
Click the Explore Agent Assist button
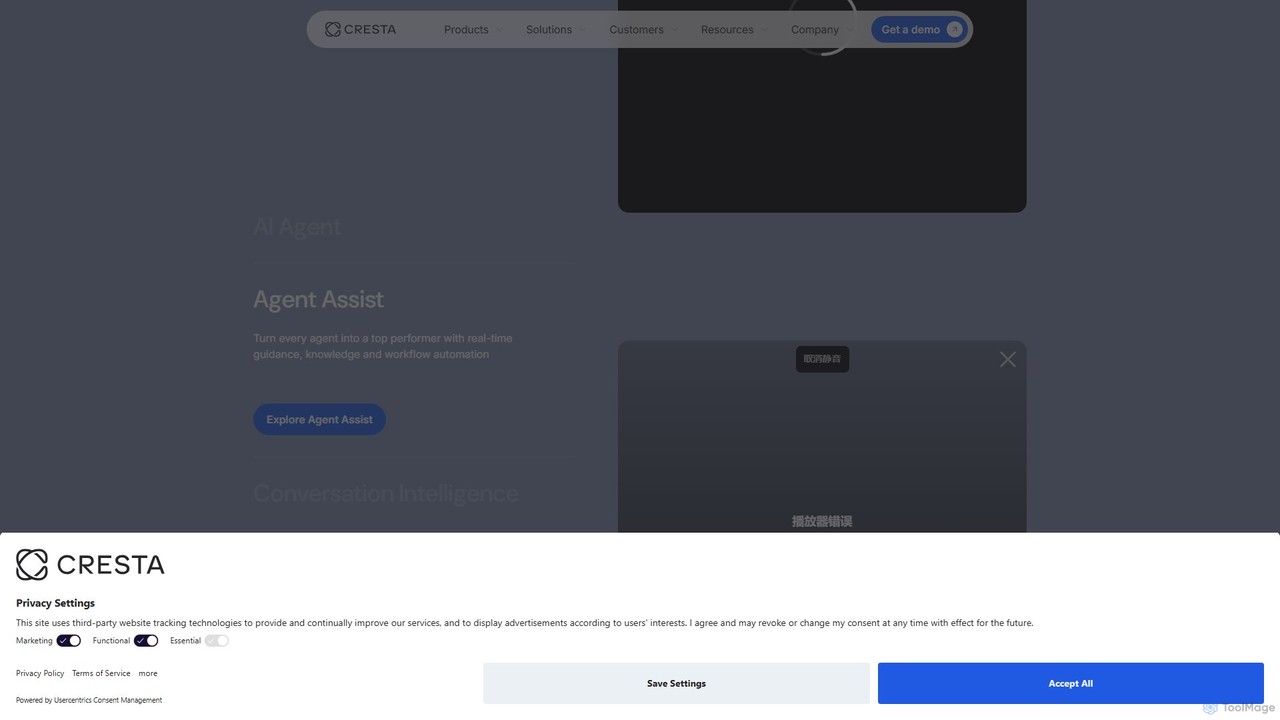[319, 420]
